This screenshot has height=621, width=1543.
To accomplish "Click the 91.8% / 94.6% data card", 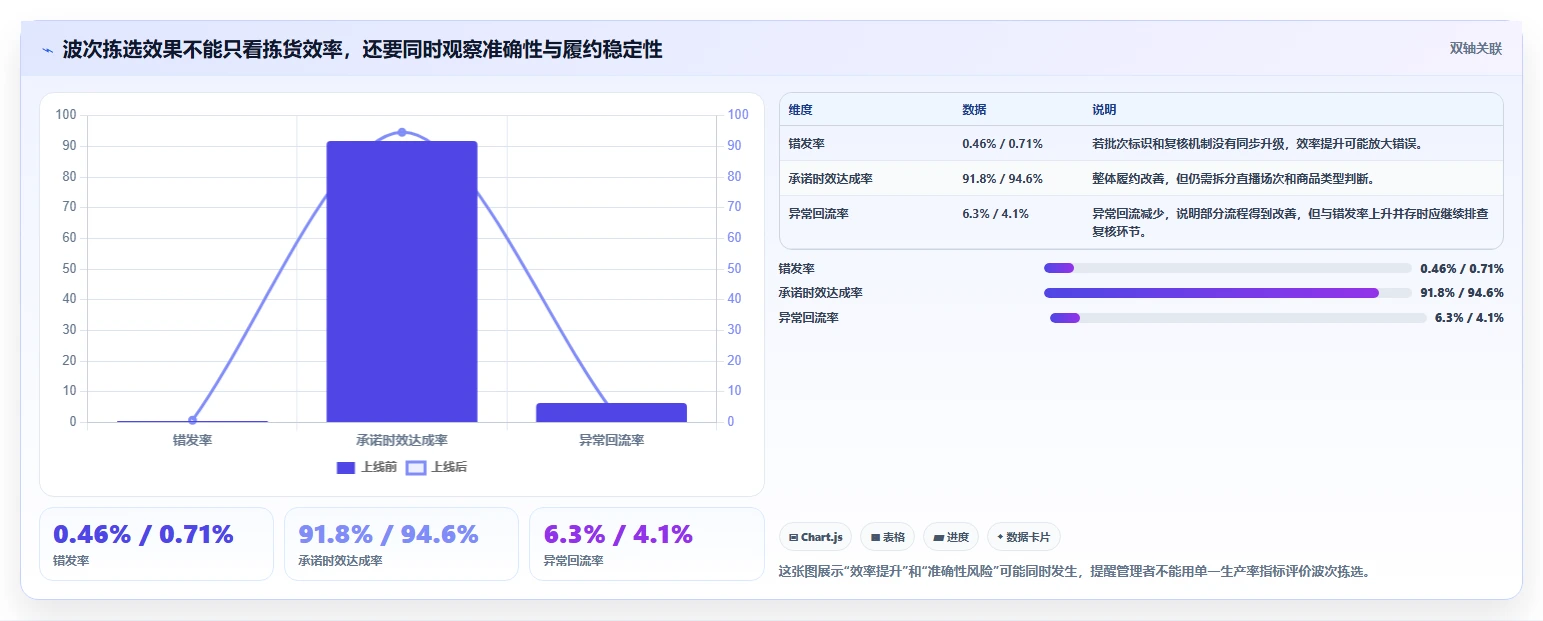I will pyautogui.click(x=401, y=544).
